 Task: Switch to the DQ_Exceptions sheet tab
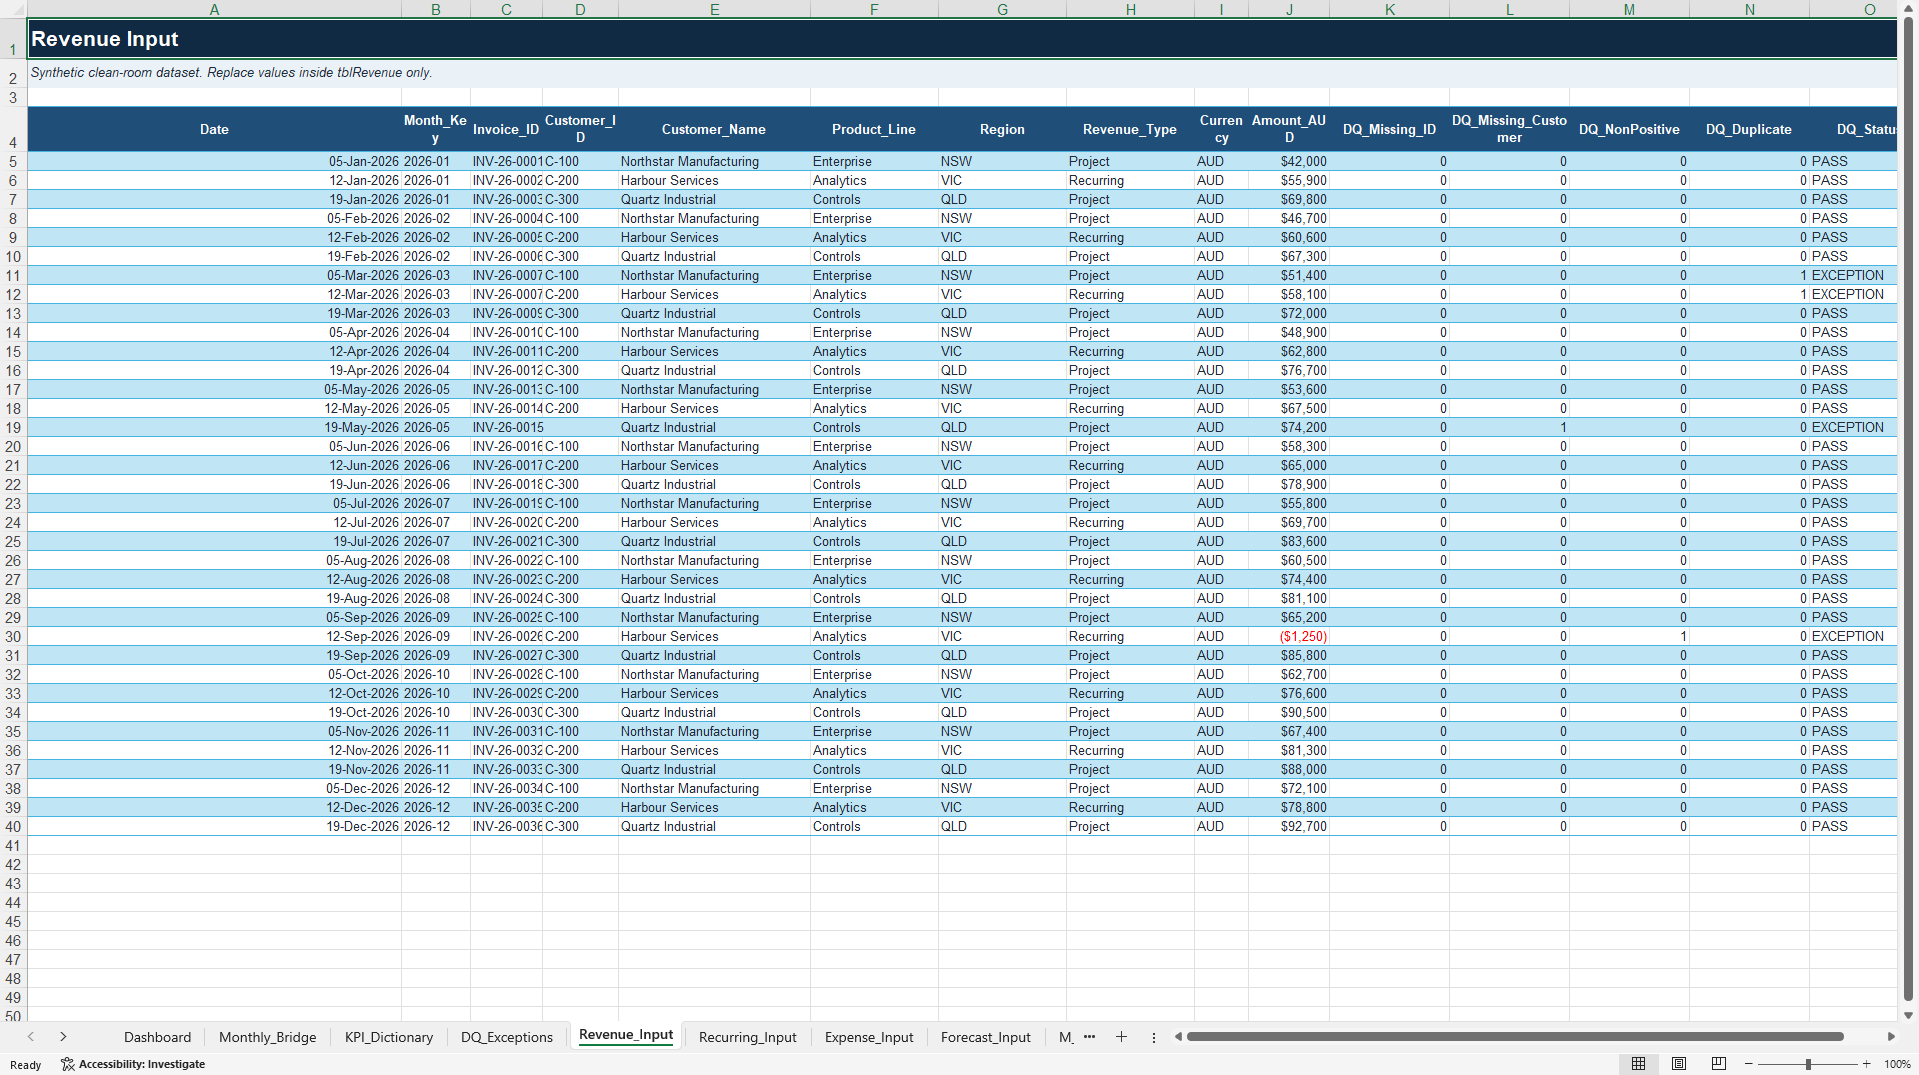click(x=506, y=1037)
